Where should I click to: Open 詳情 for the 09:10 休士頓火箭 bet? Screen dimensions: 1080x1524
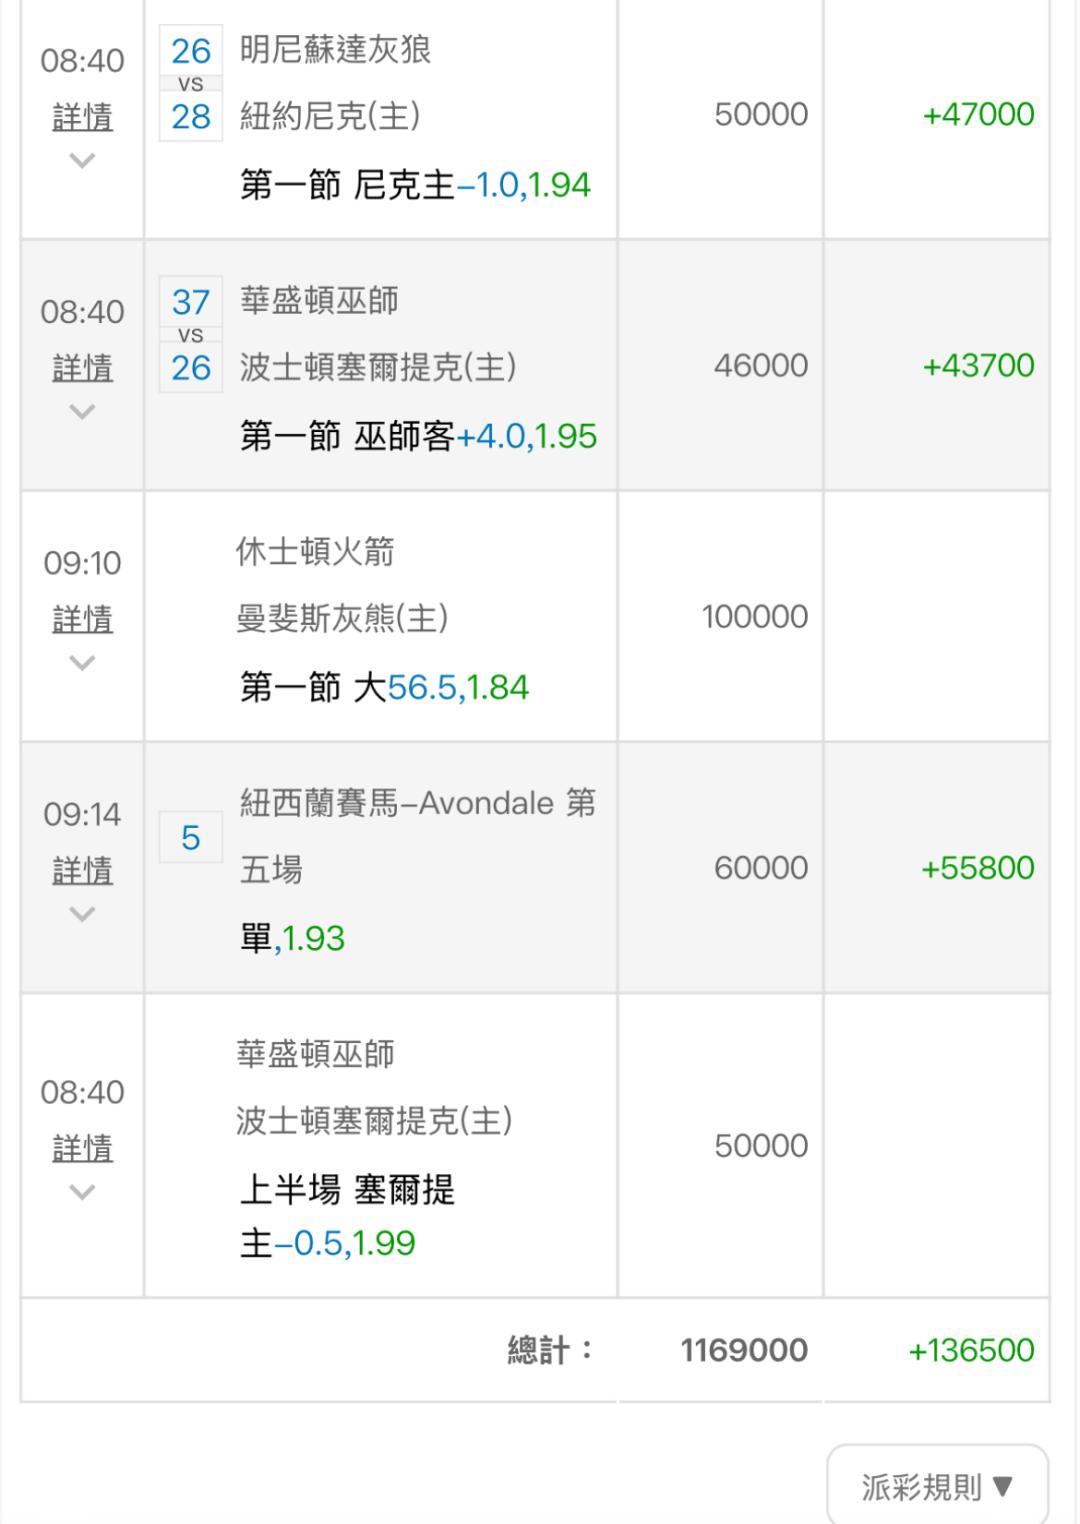(82, 620)
